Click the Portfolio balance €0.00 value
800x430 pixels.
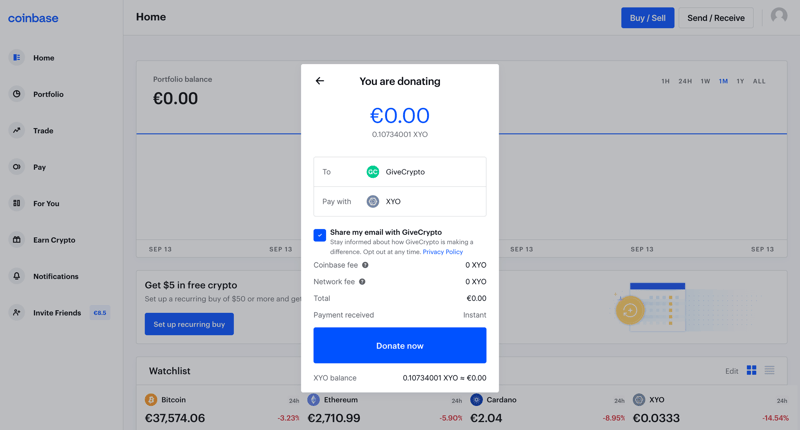pyautogui.click(x=176, y=98)
